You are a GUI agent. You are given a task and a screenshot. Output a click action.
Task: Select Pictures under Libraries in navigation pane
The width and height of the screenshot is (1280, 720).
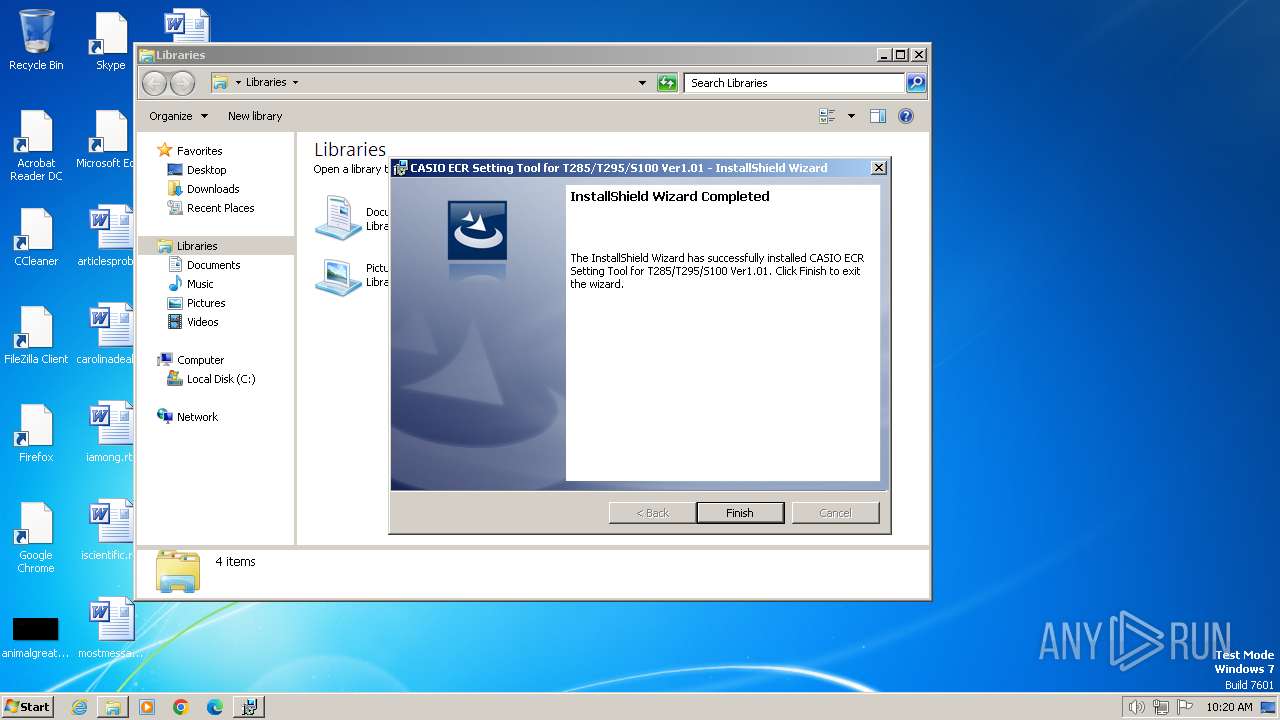[x=206, y=303]
